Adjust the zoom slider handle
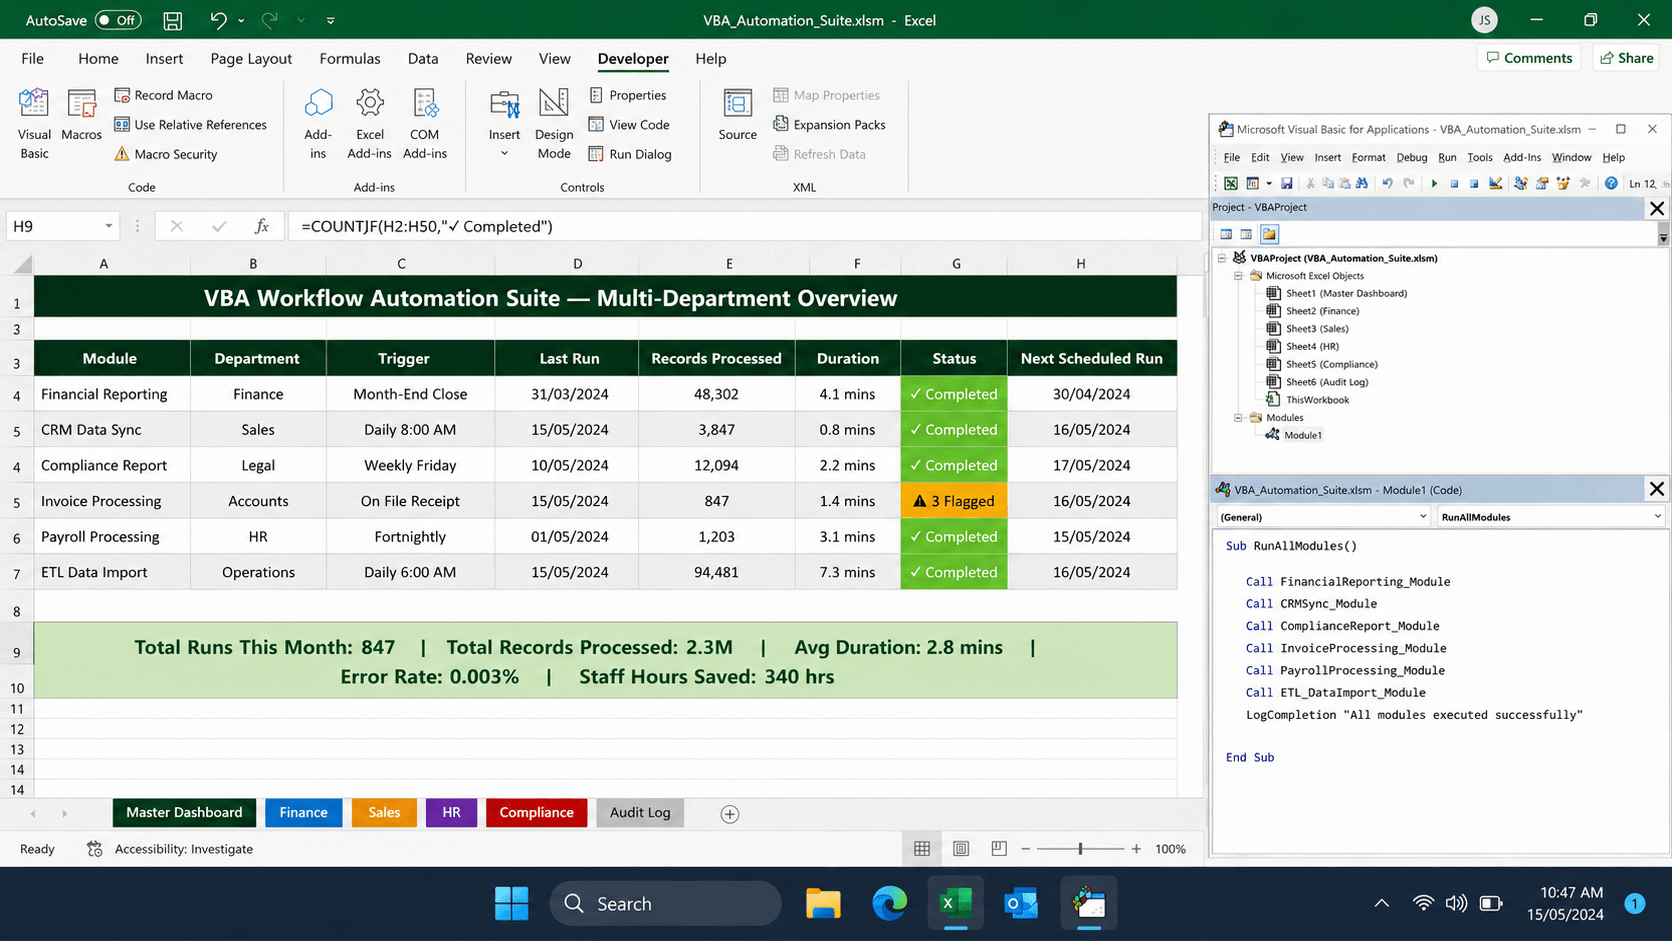1672x941 pixels. tap(1080, 848)
